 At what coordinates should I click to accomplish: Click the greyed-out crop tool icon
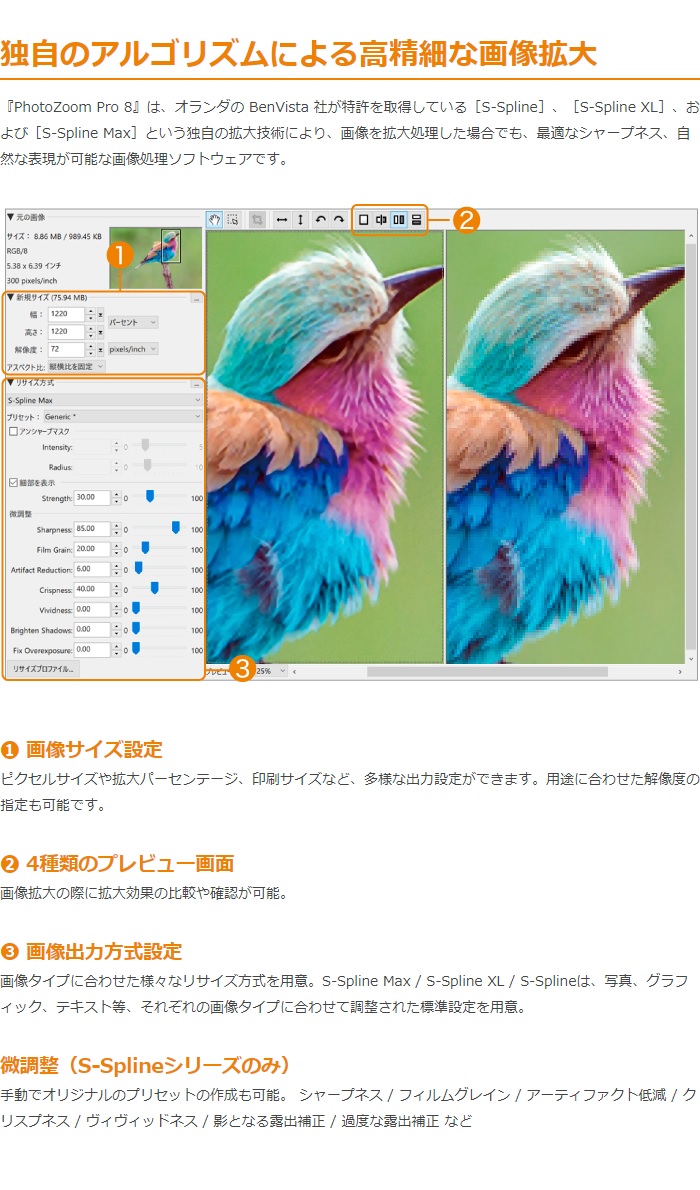click(257, 219)
